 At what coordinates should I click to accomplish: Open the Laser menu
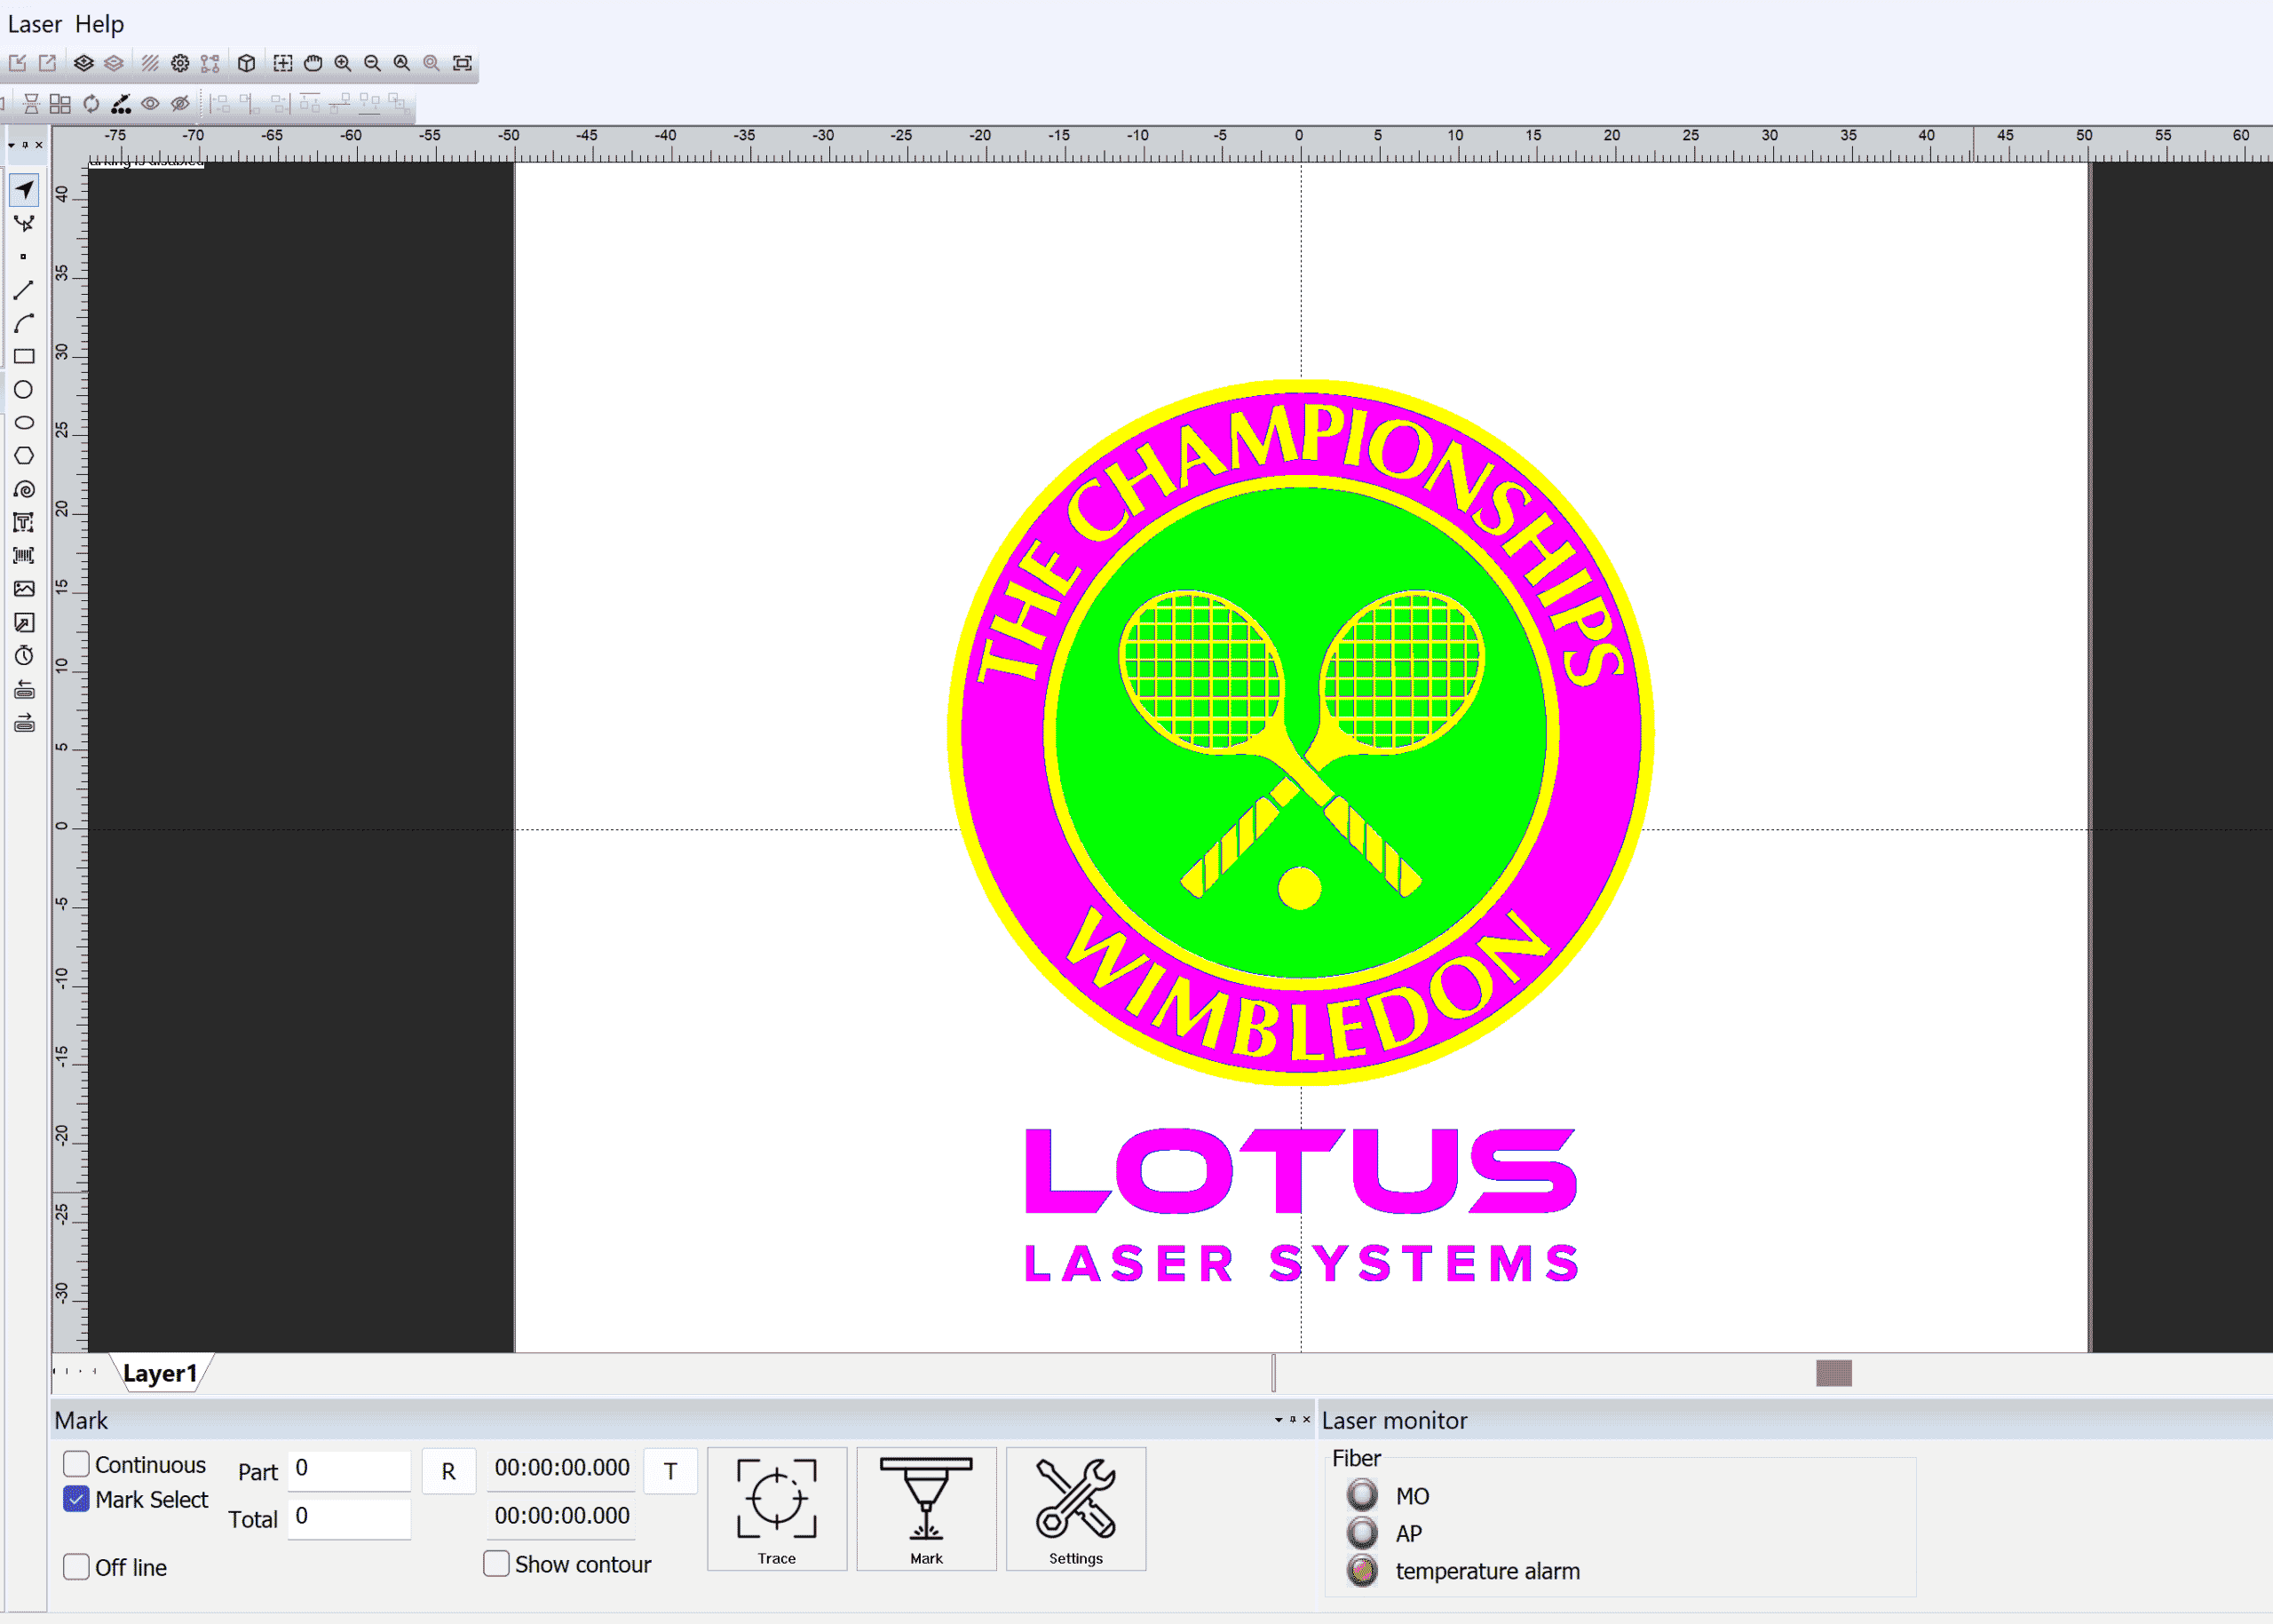pyautogui.click(x=33, y=23)
